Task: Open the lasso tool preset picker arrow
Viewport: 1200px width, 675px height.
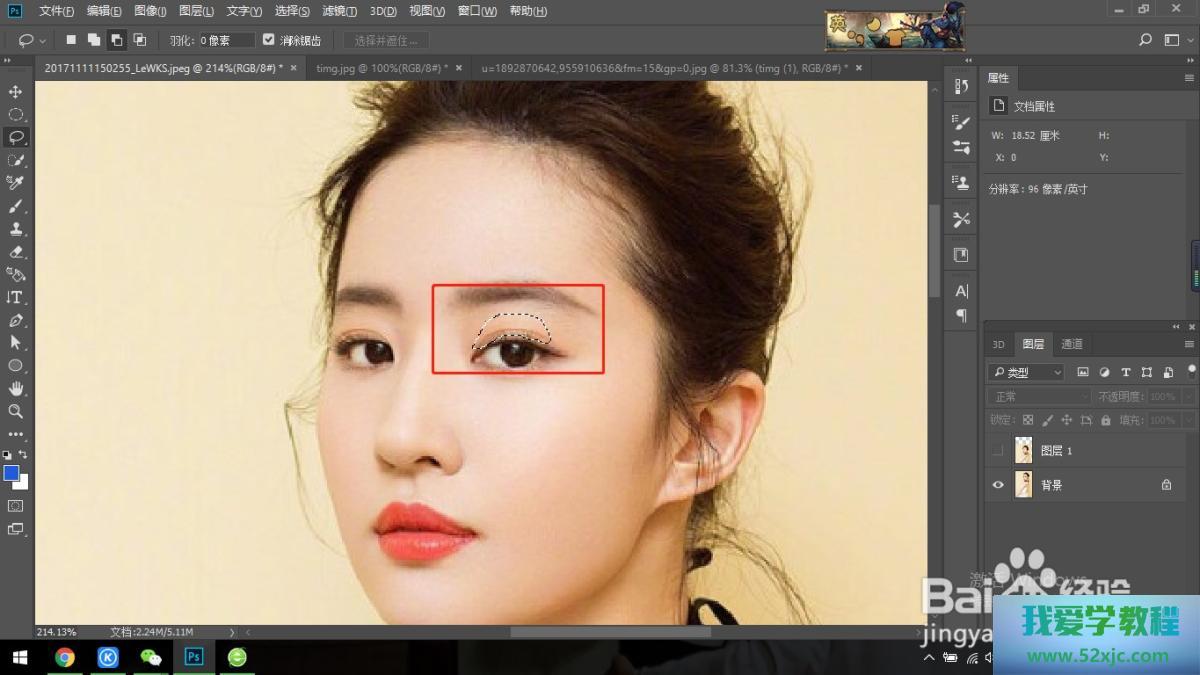Action: 42,41
